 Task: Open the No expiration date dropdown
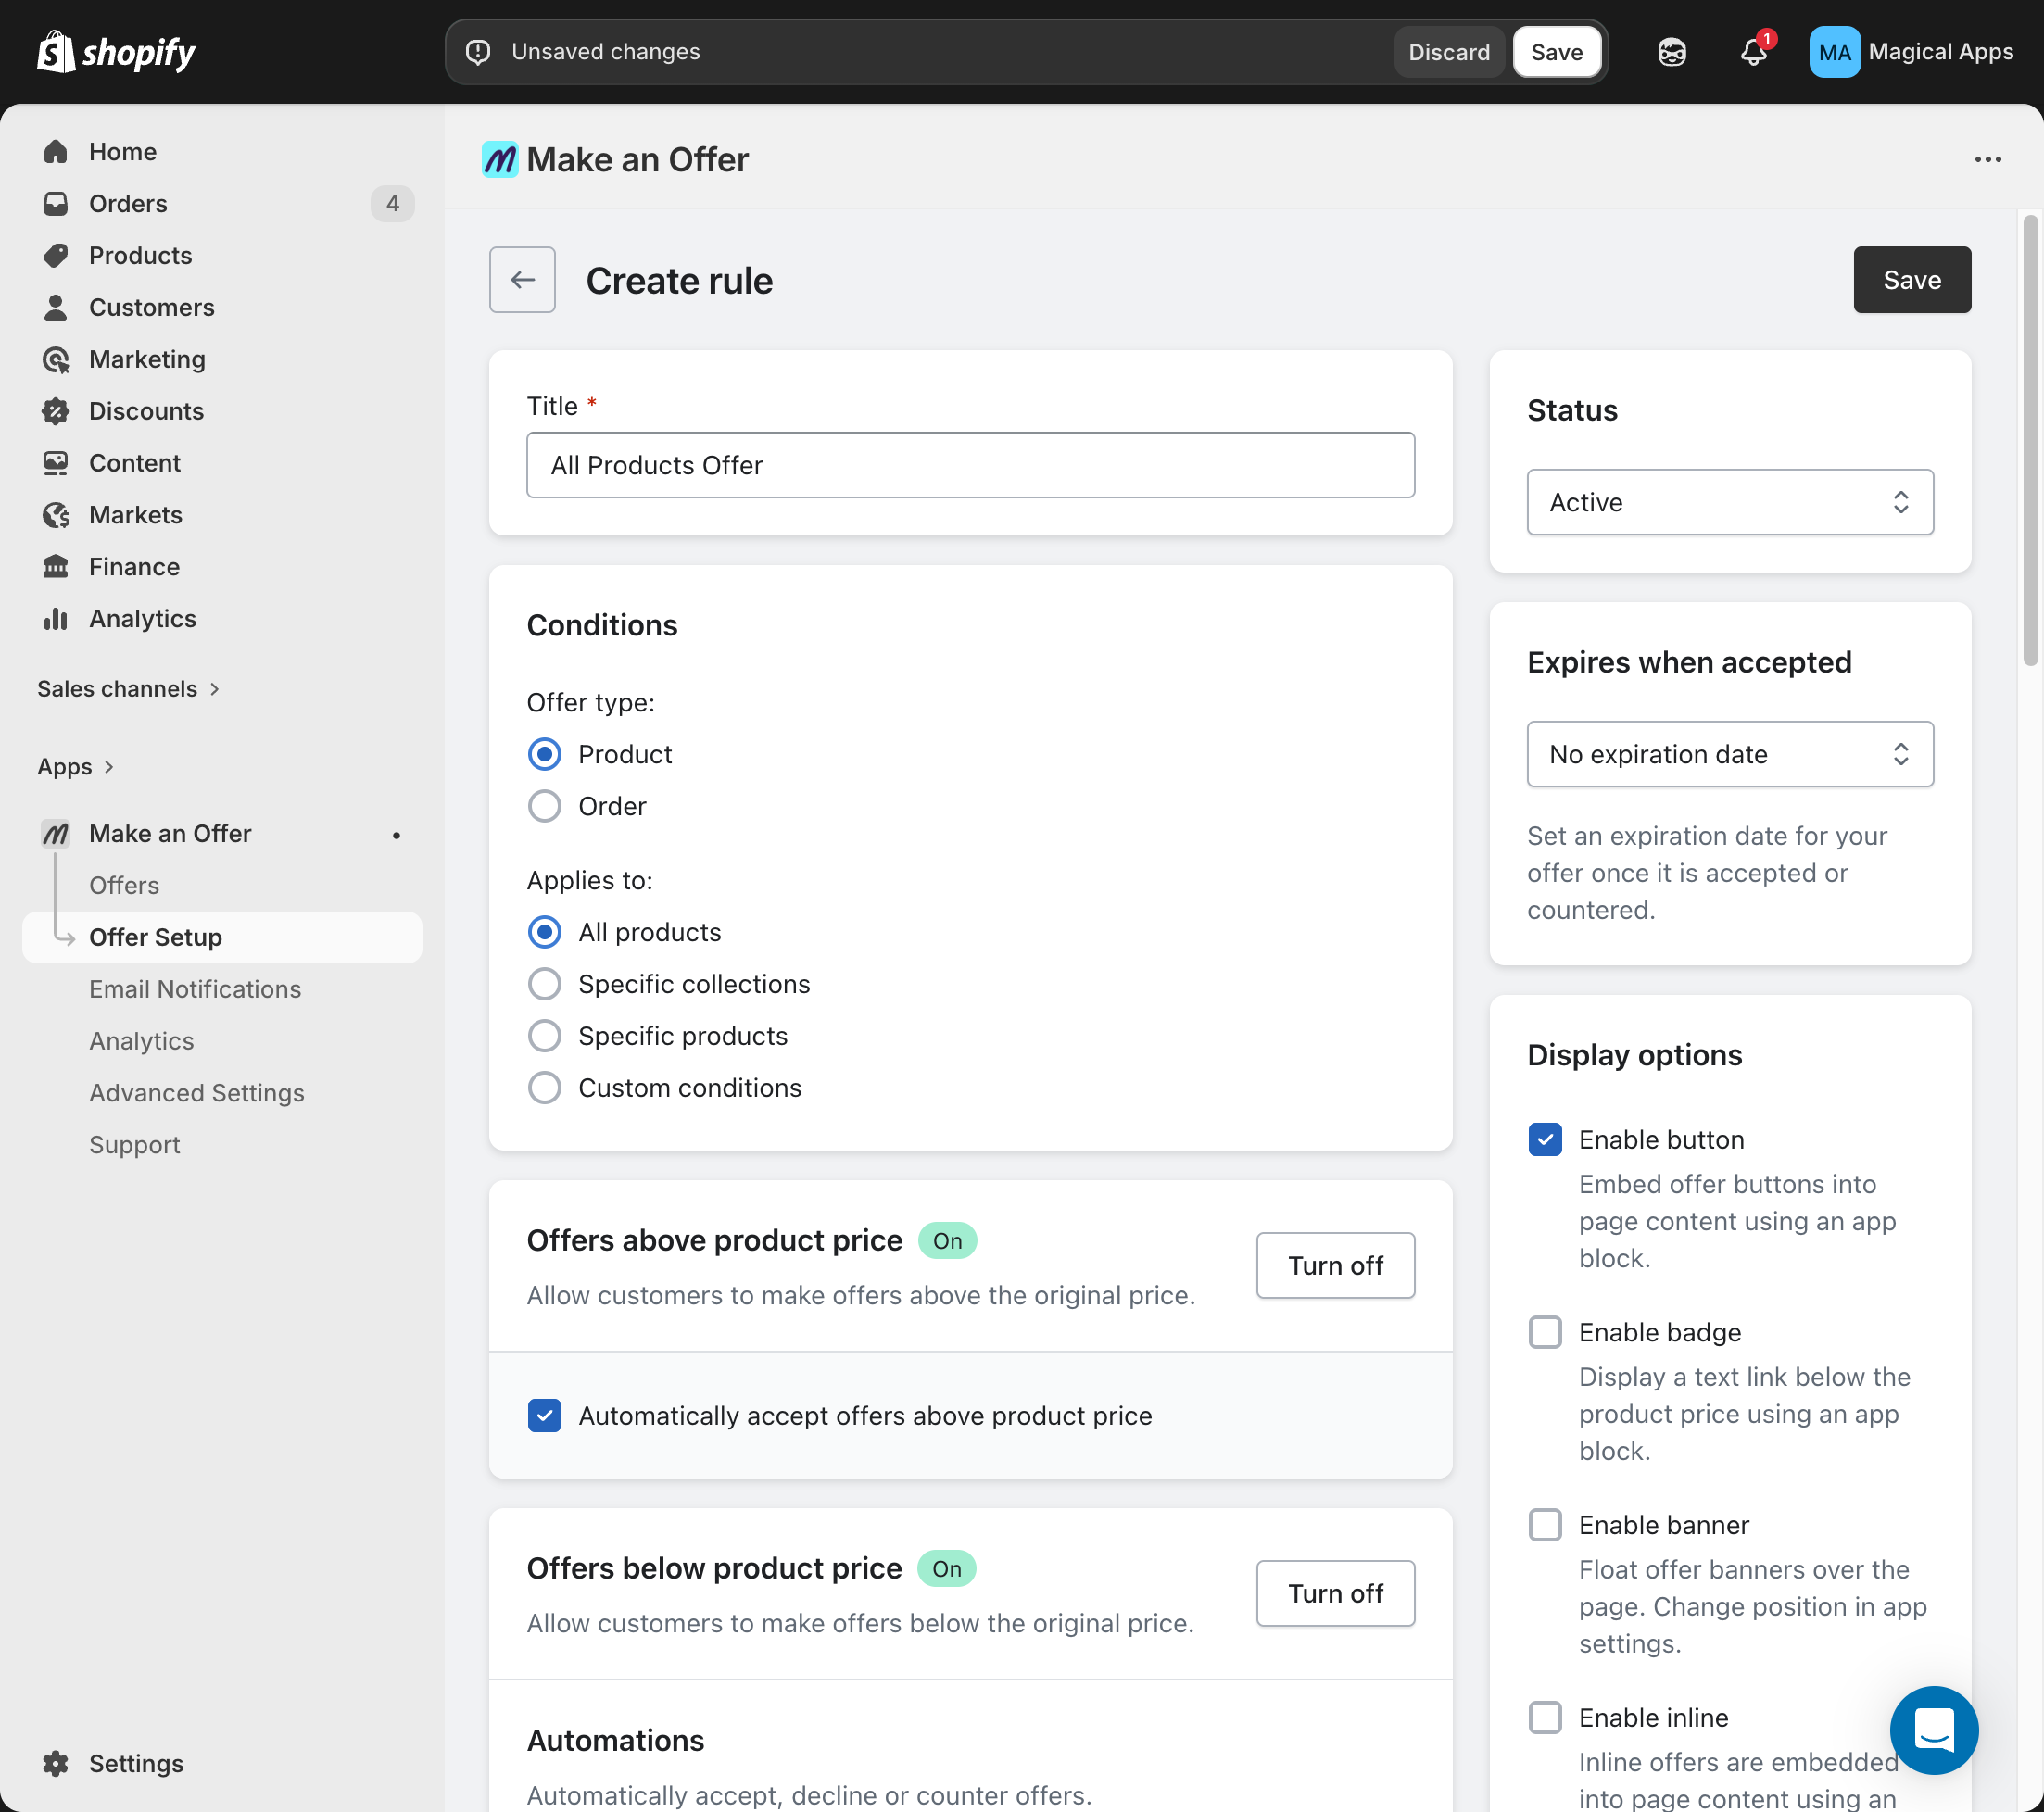tap(1729, 754)
